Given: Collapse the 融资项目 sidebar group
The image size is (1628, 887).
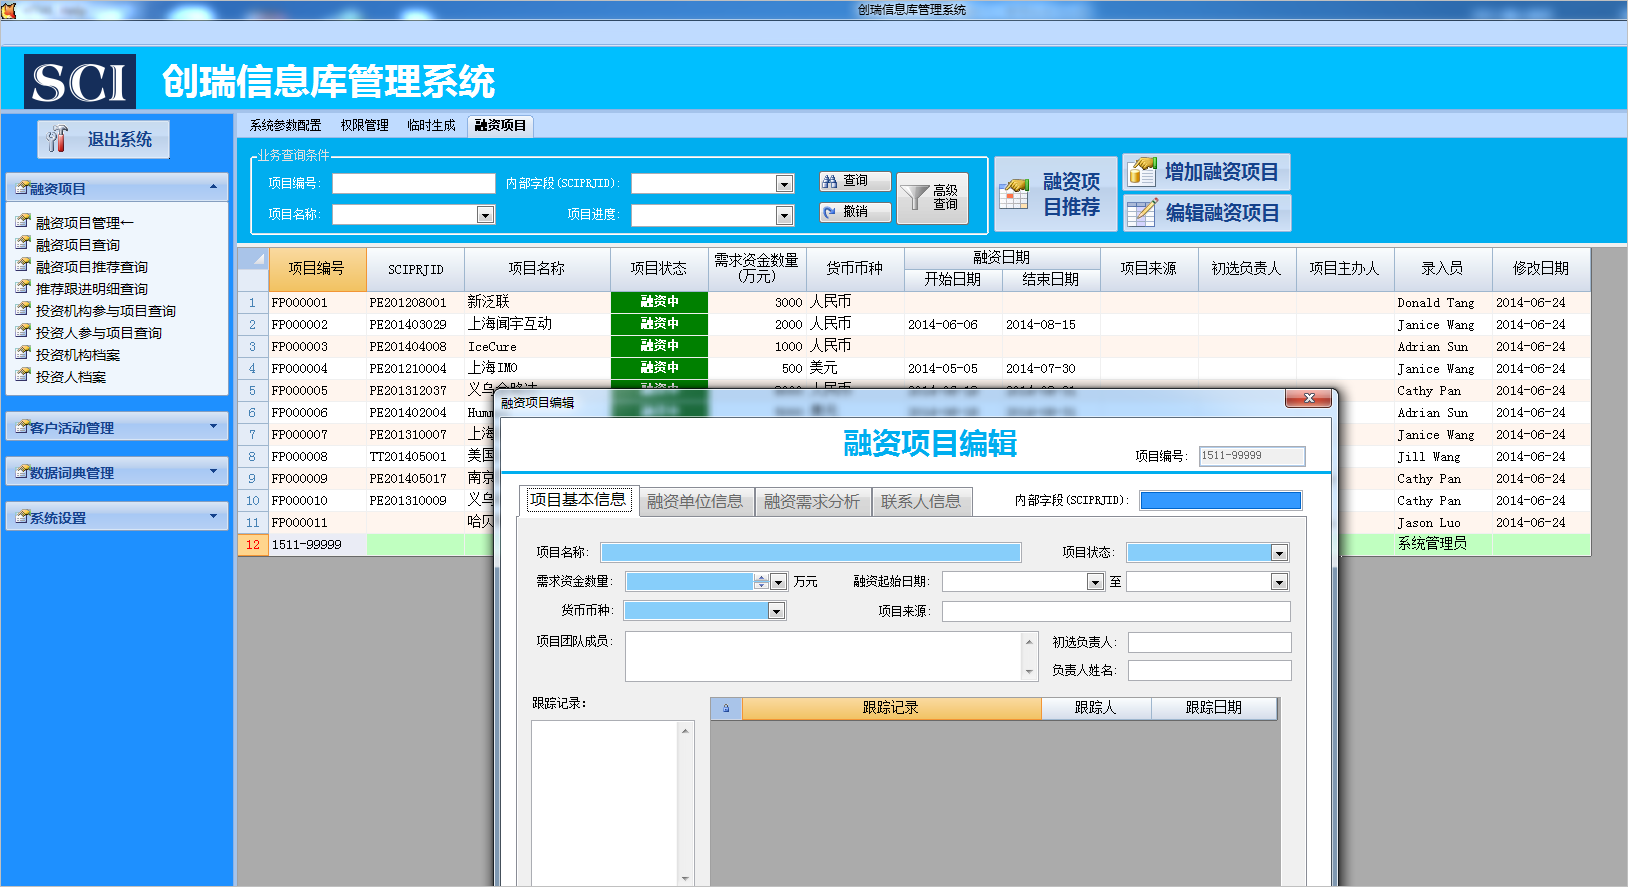Looking at the screenshot, I should 213,187.
